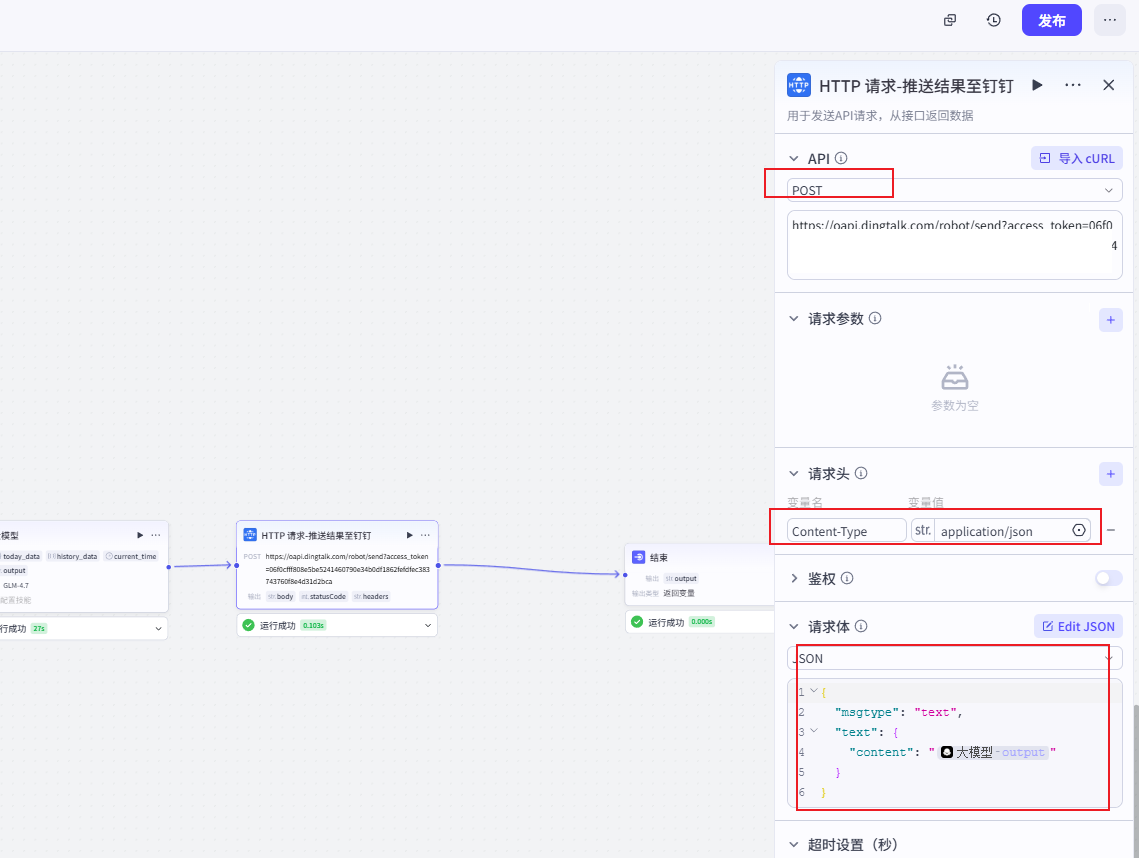Click the "msgtype" key in JSON editor

[867, 712]
